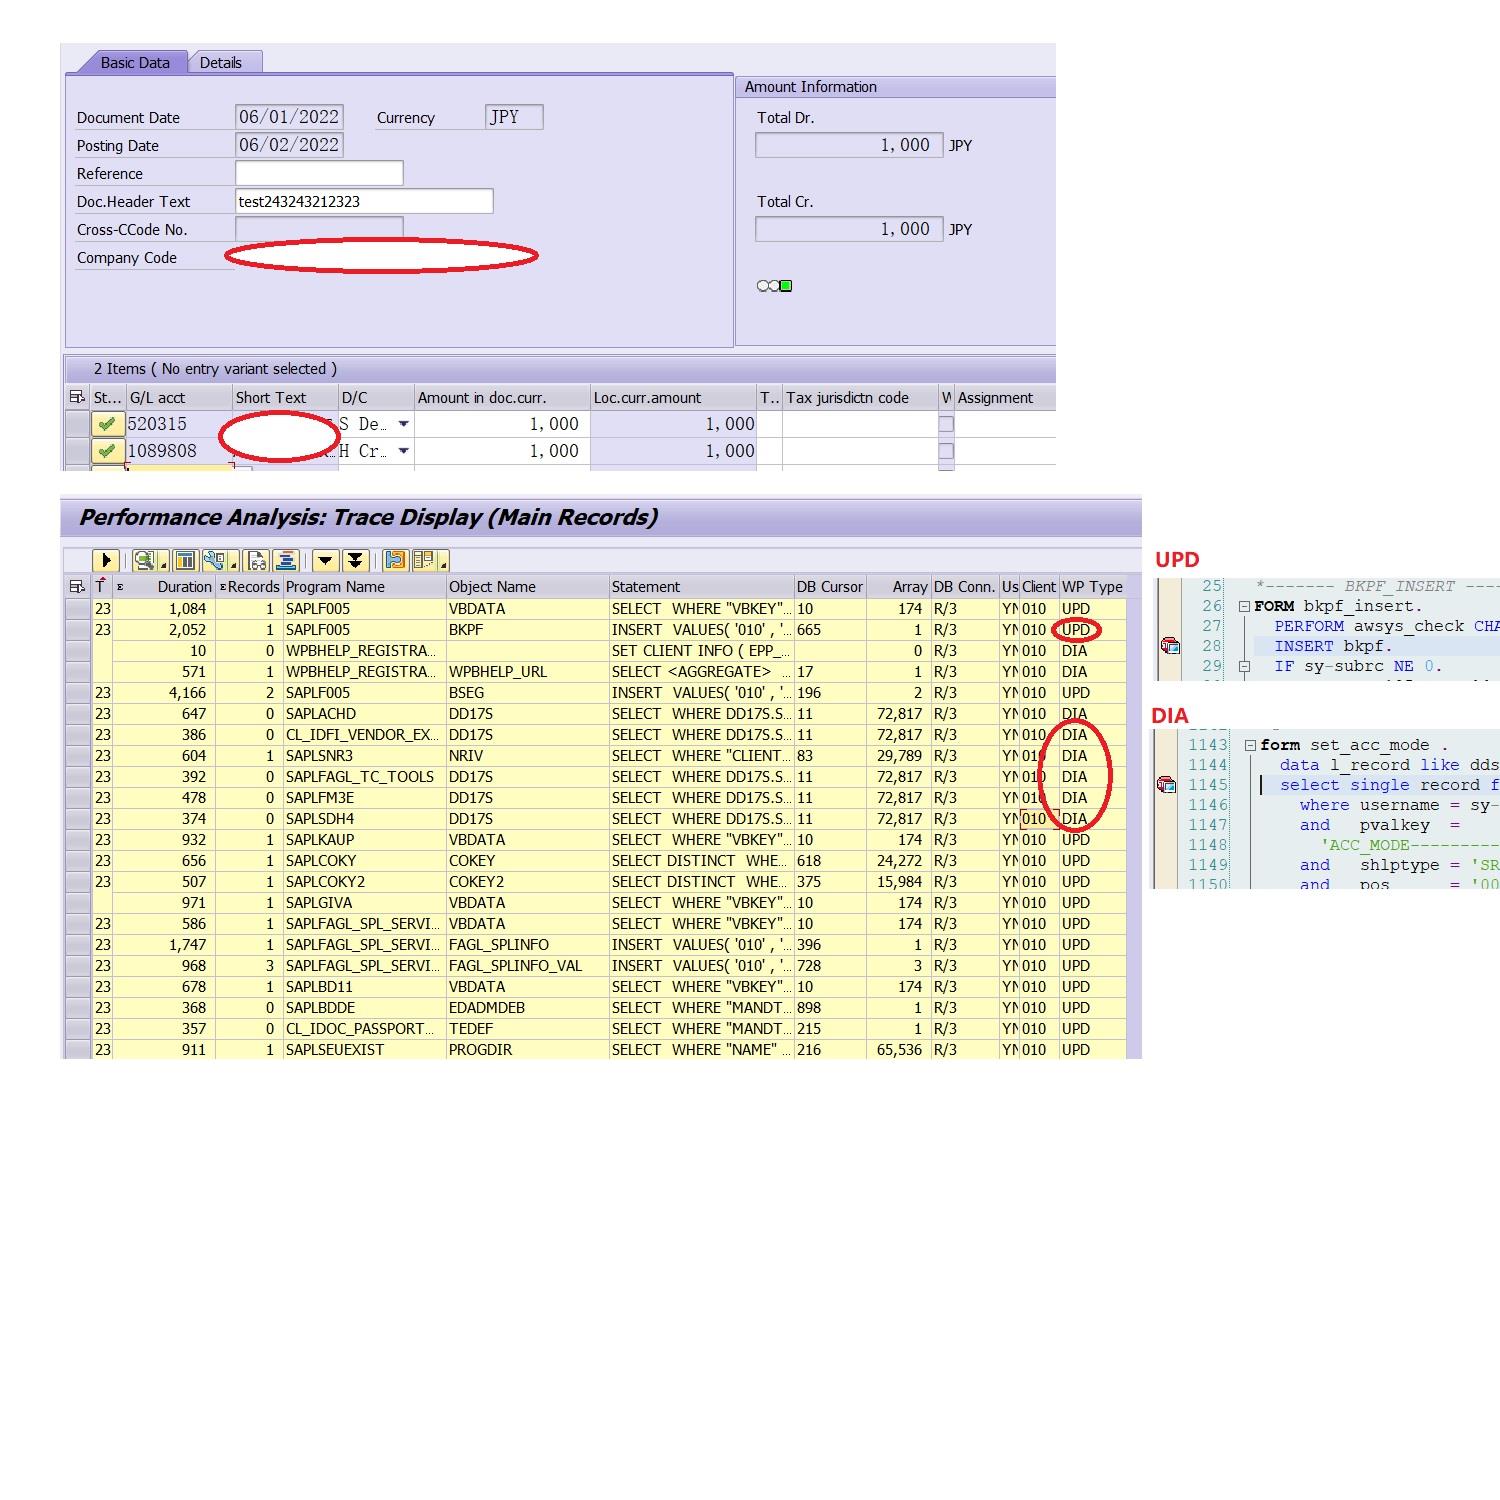This screenshot has width=1500, height=1500.
Task: Click the Total Cr. amount field
Action: pos(849,229)
